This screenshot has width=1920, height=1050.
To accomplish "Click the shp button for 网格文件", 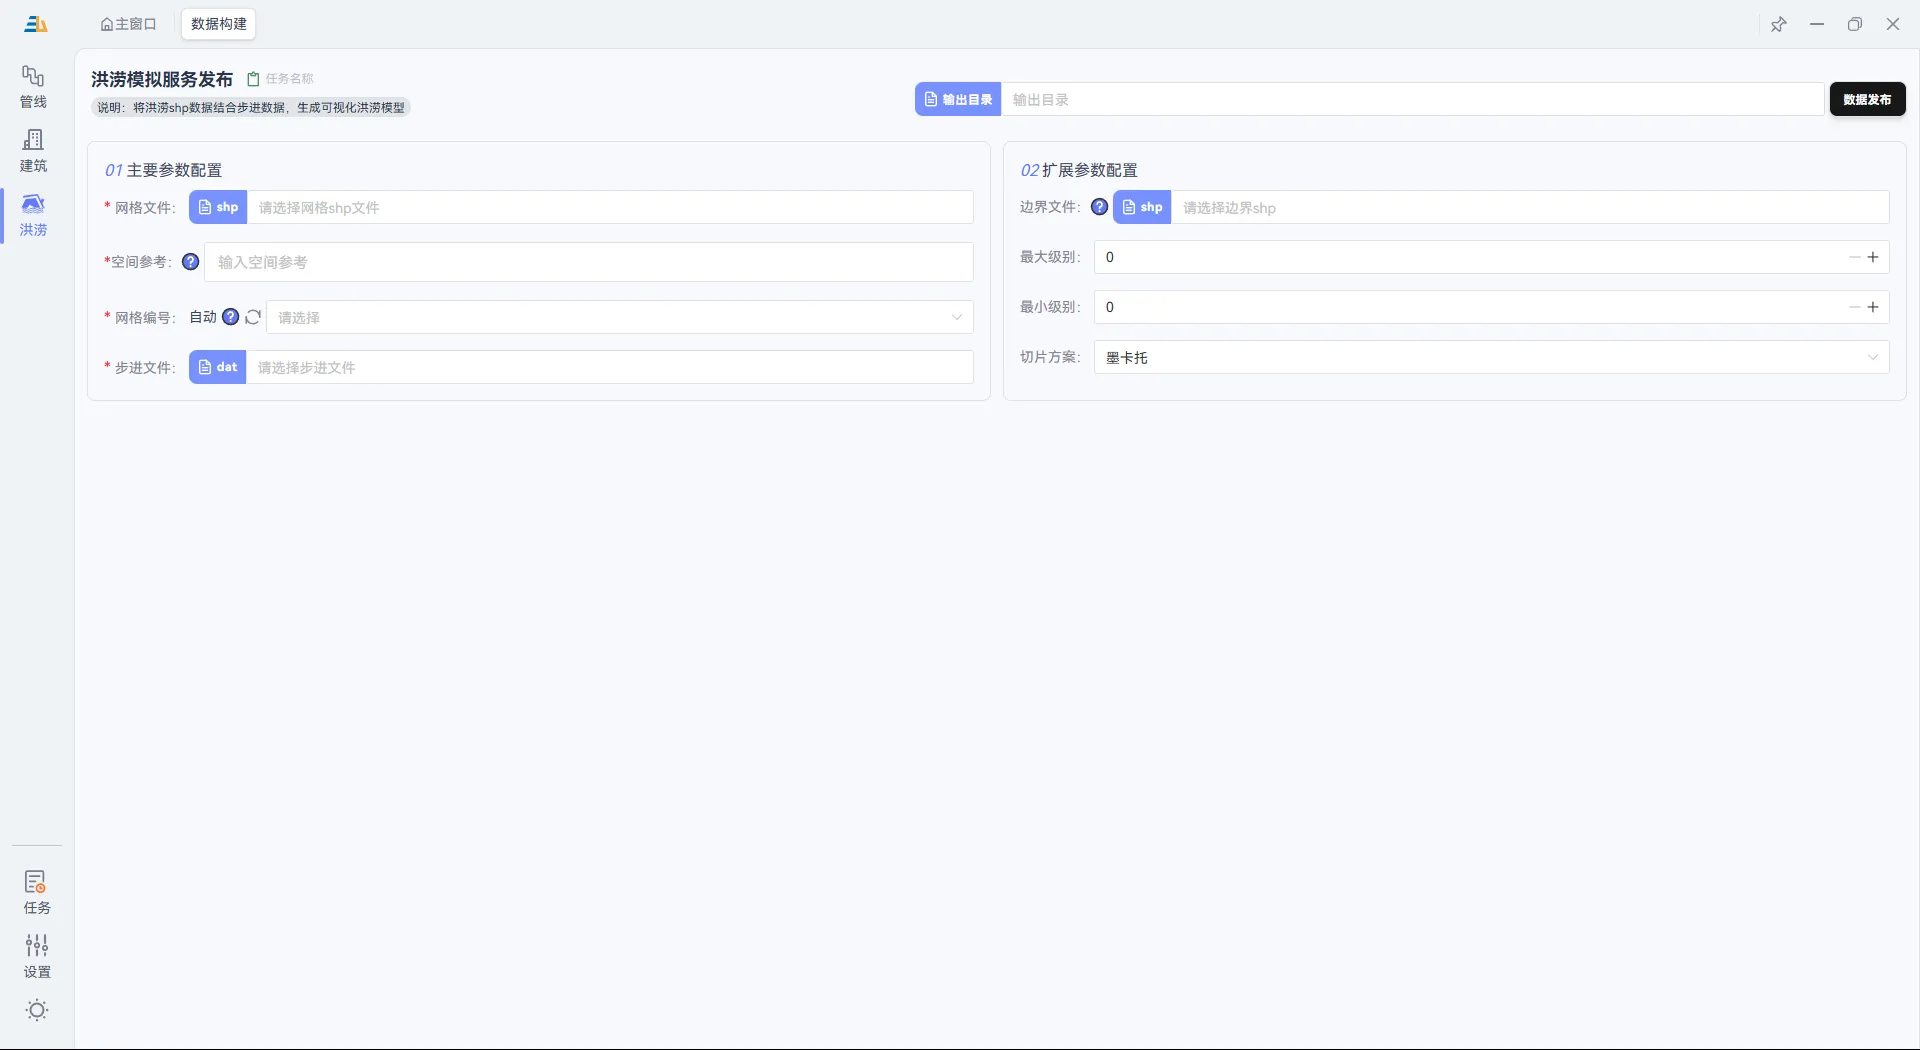I will pyautogui.click(x=218, y=207).
